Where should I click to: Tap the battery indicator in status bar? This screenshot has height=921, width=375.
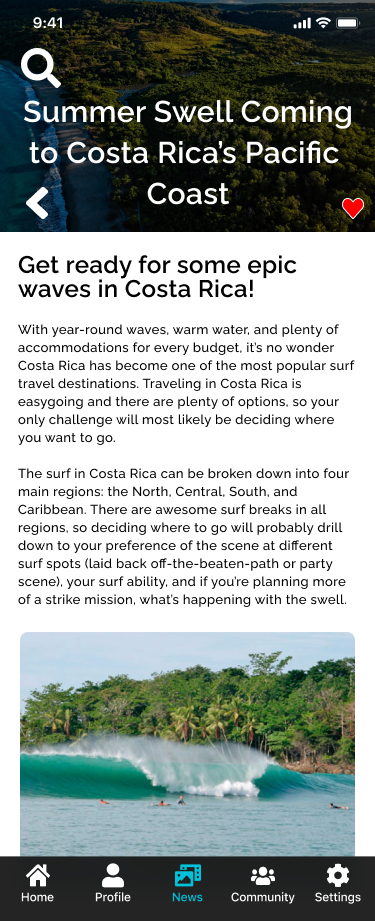click(348, 23)
